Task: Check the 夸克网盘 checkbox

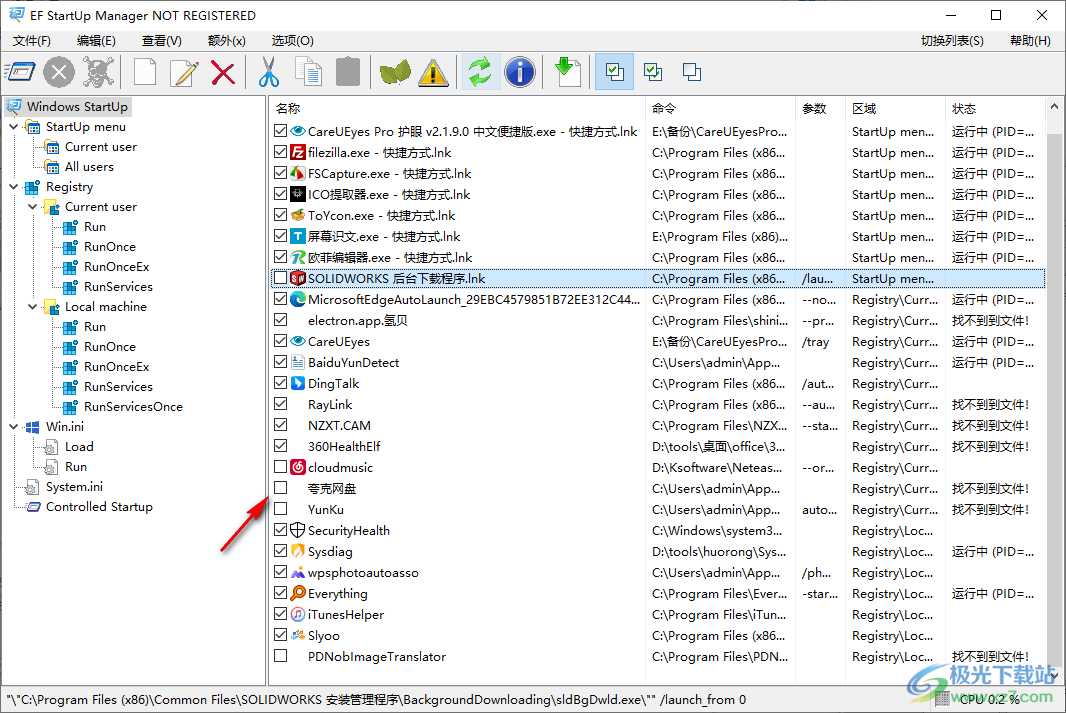Action: pos(280,487)
